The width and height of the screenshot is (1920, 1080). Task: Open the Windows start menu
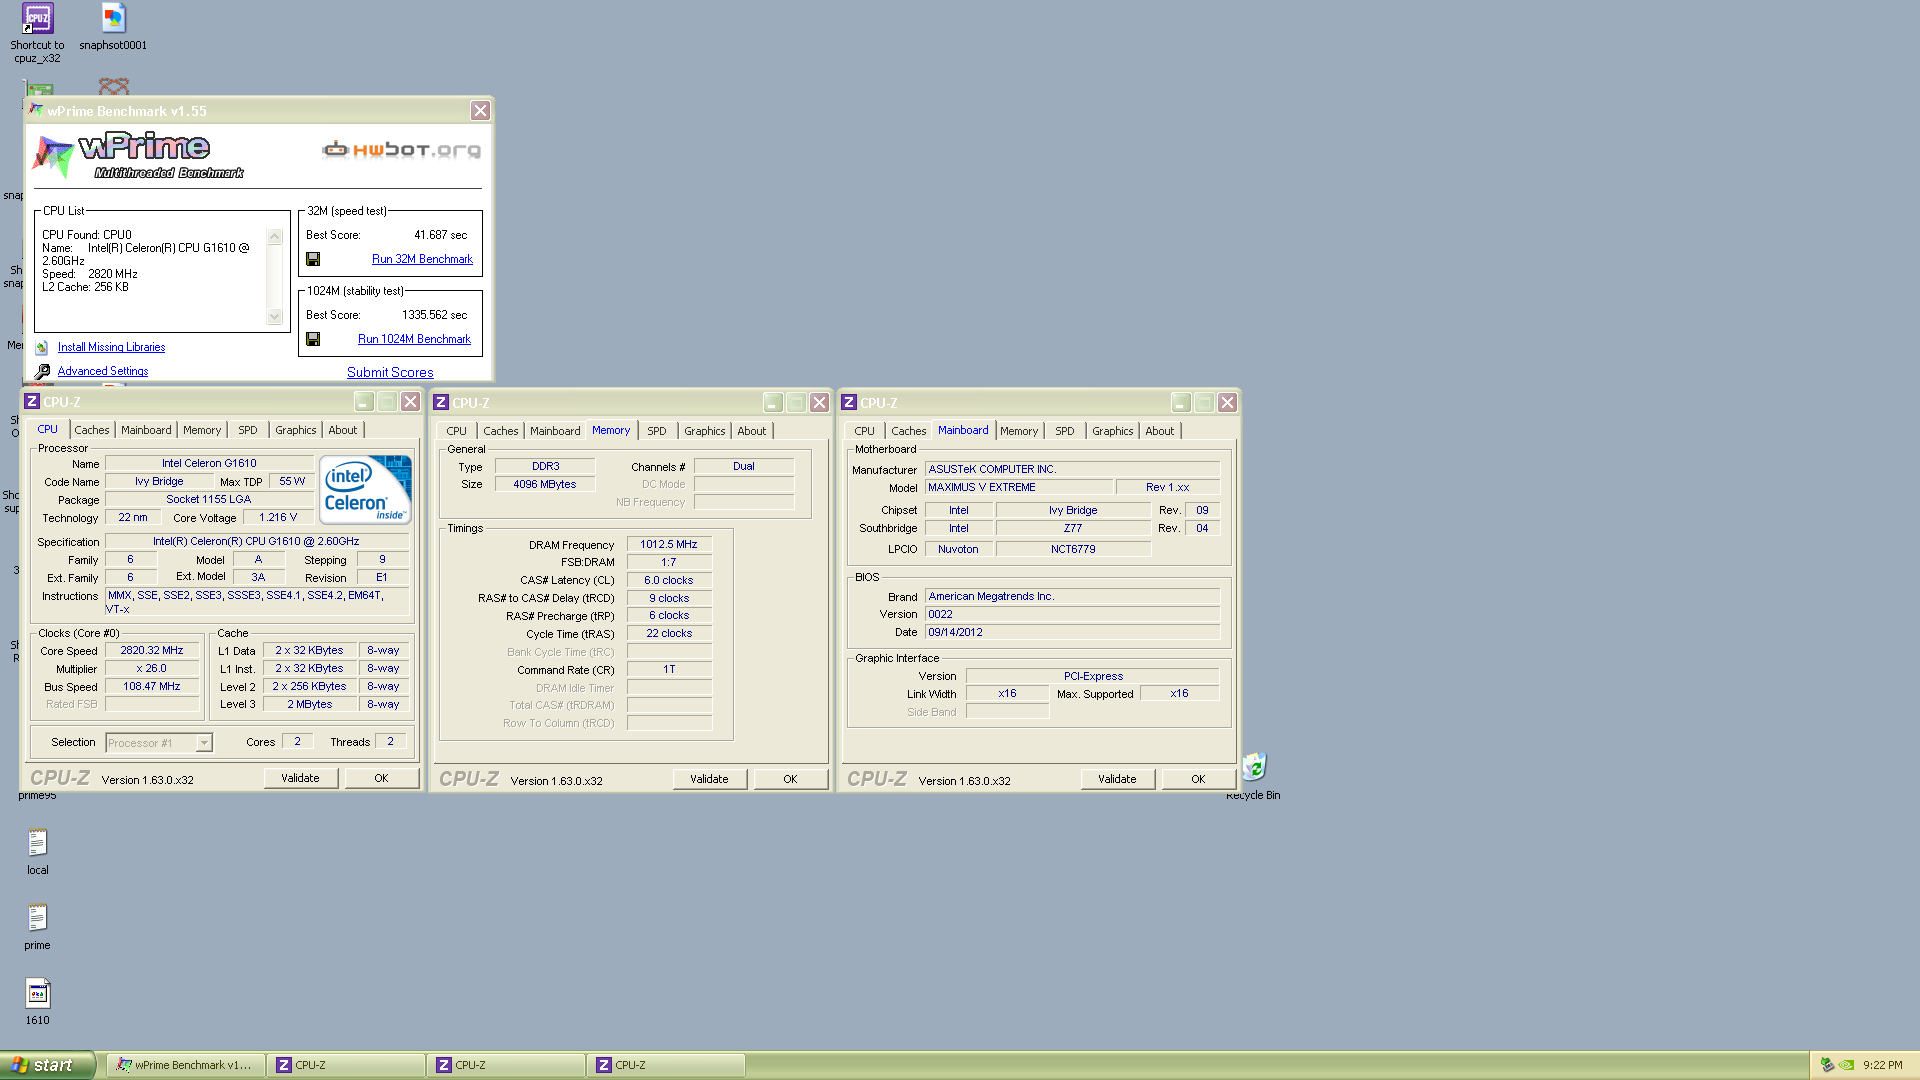[x=47, y=1065]
